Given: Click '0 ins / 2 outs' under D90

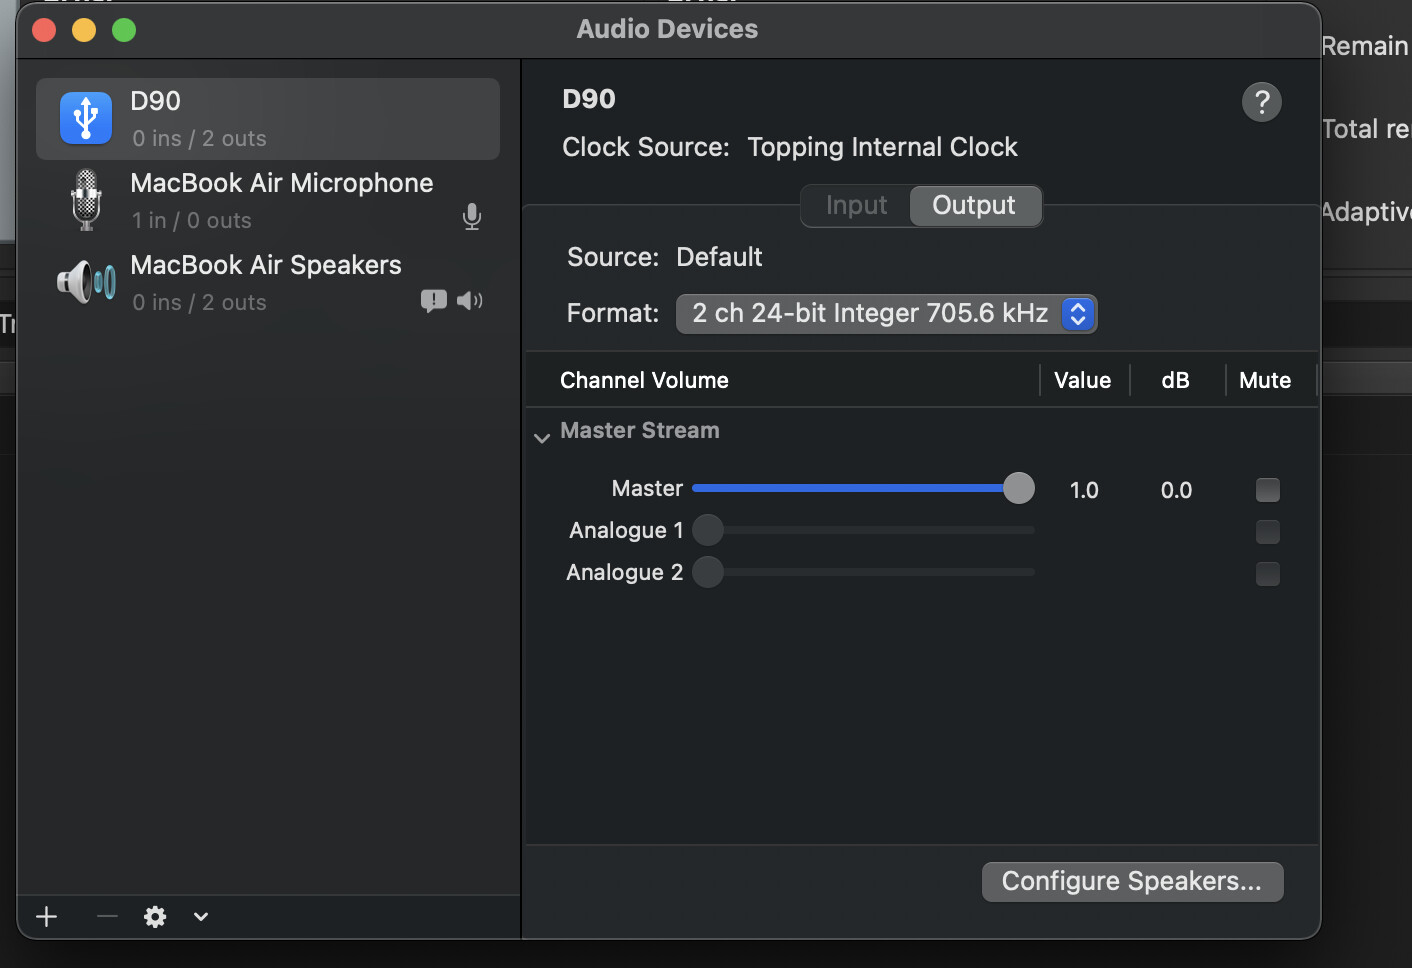Looking at the screenshot, I should pos(199,138).
